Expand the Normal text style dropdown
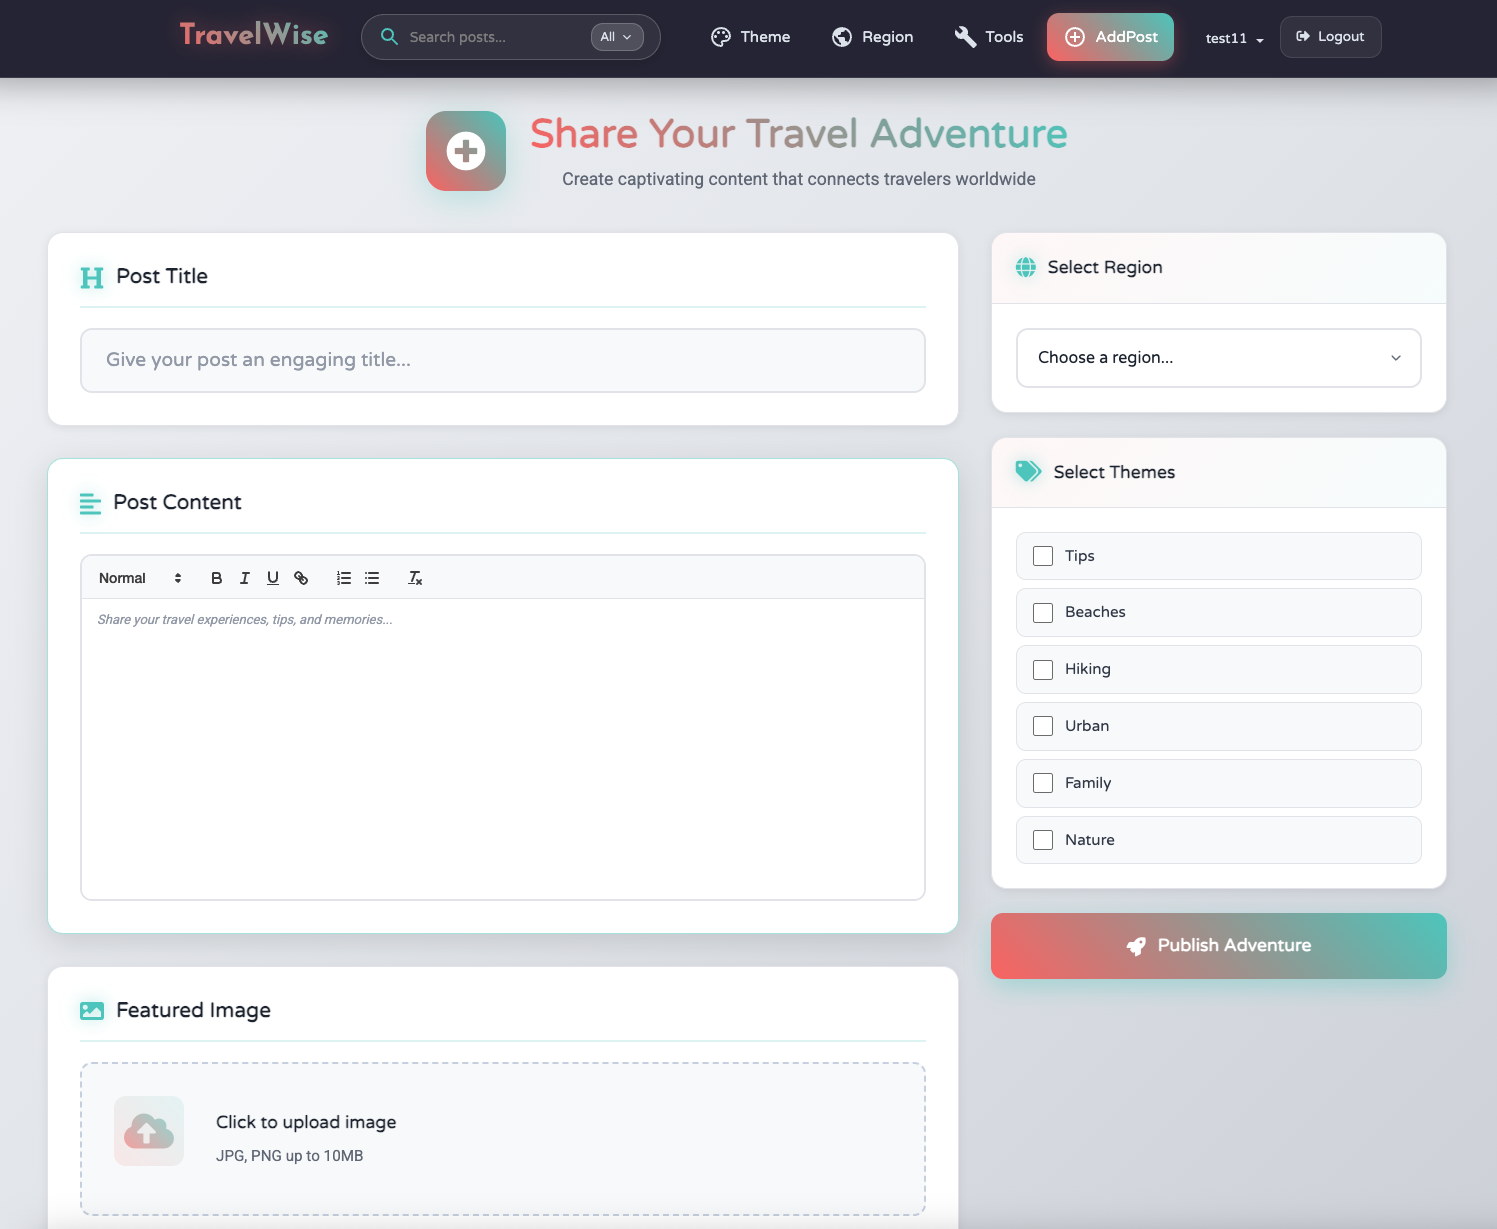This screenshot has height=1229, width=1497. [140, 578]
